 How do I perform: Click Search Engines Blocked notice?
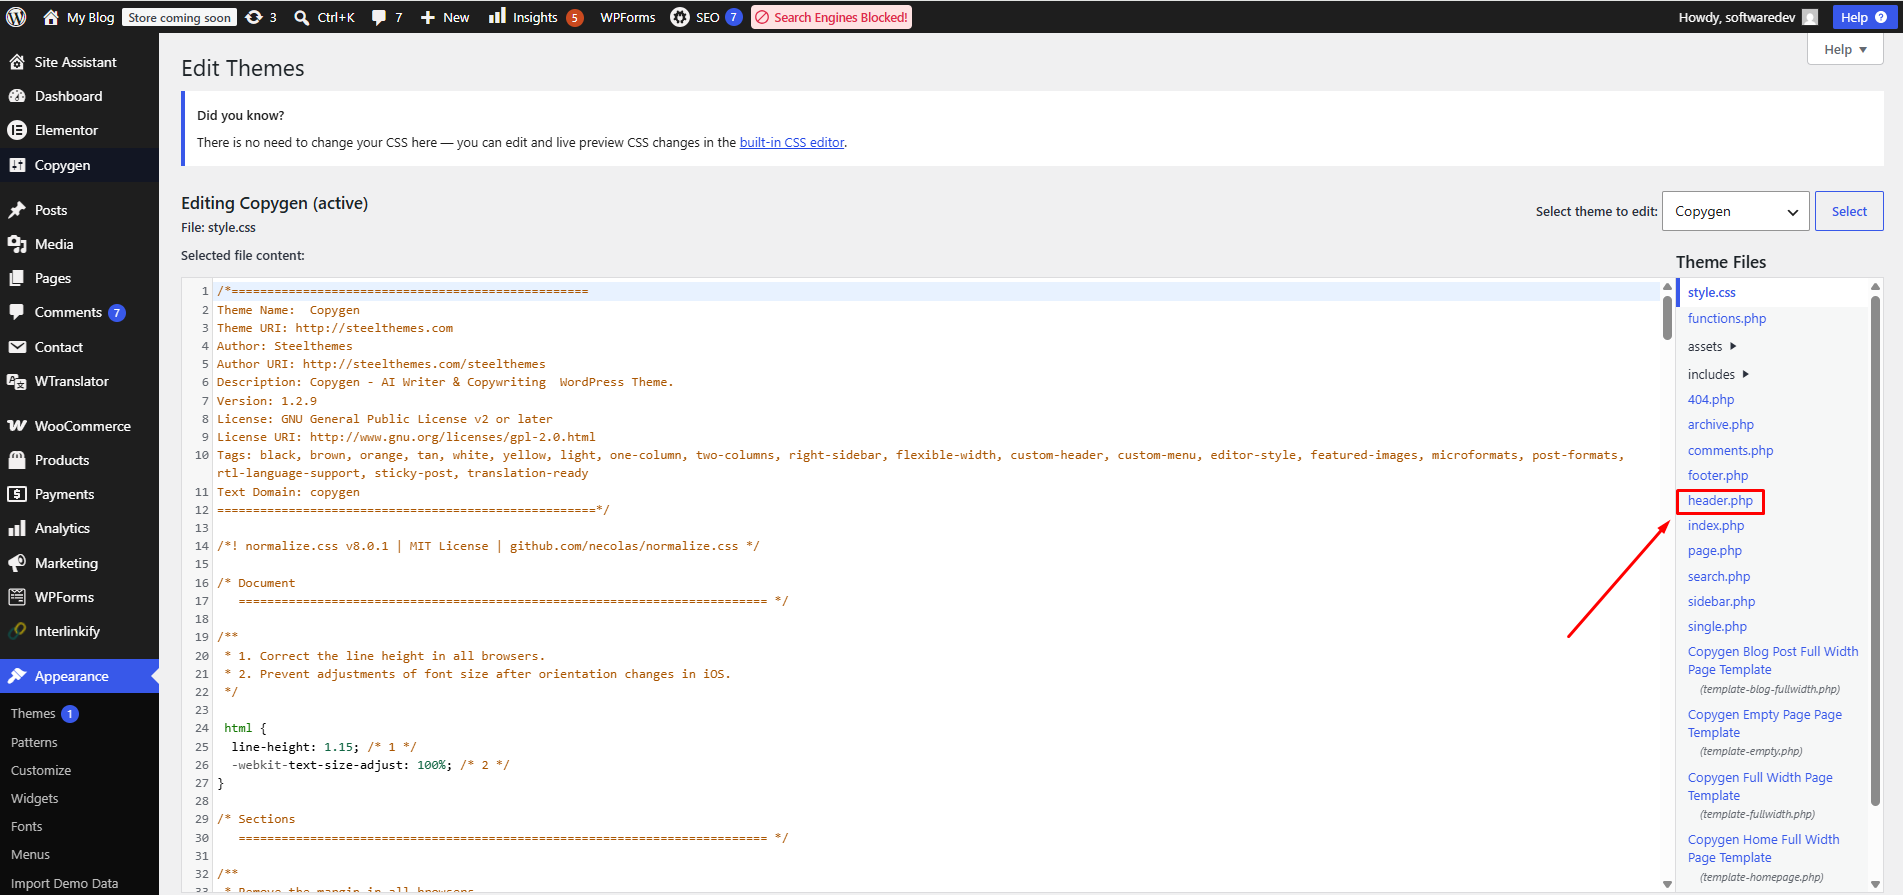(831, 17)
